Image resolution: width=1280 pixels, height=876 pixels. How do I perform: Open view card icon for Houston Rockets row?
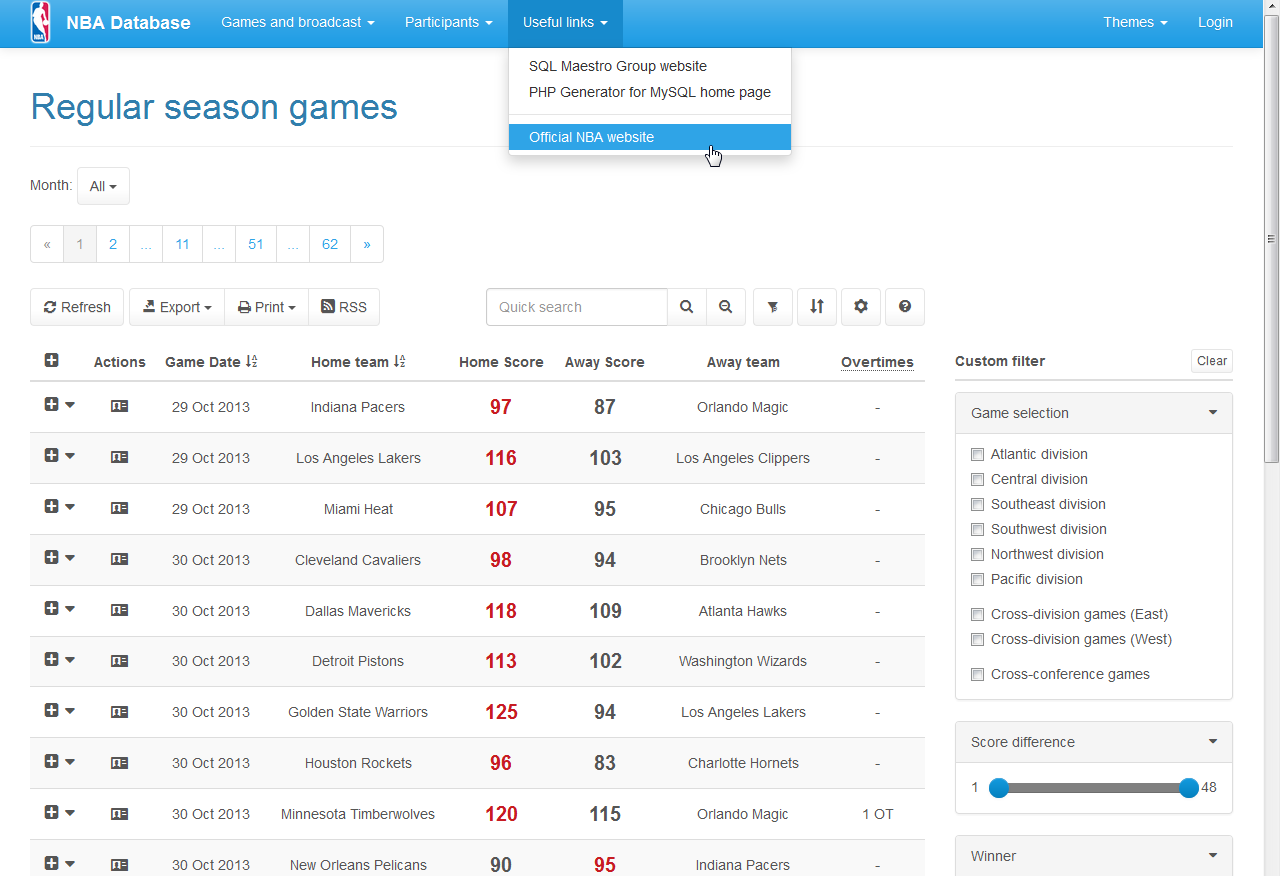(x=120, y=763)
